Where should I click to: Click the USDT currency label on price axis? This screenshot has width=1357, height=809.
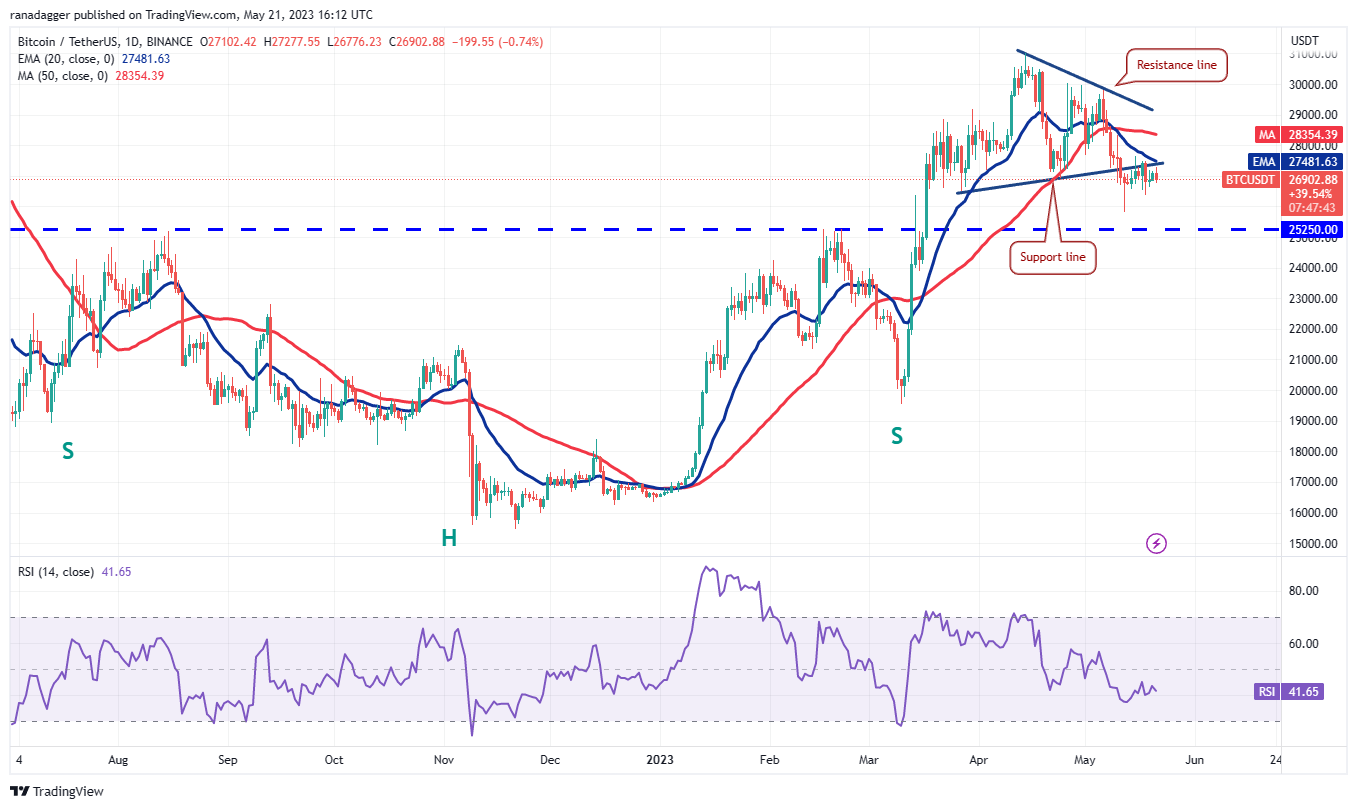(1306, 40)
